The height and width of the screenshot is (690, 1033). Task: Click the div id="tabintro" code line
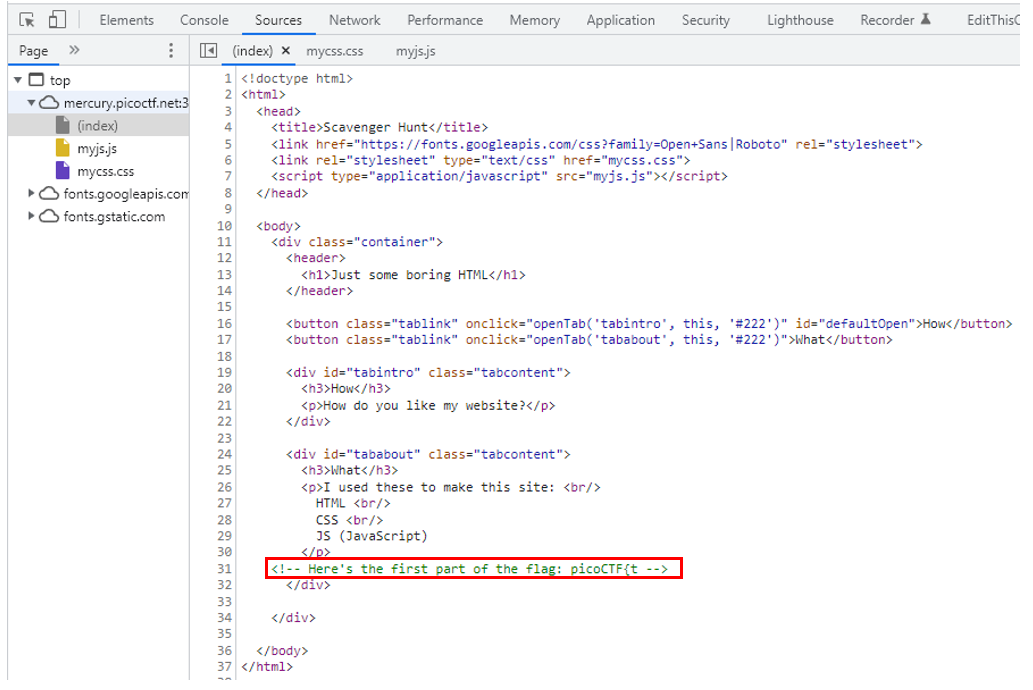(428, 372)
